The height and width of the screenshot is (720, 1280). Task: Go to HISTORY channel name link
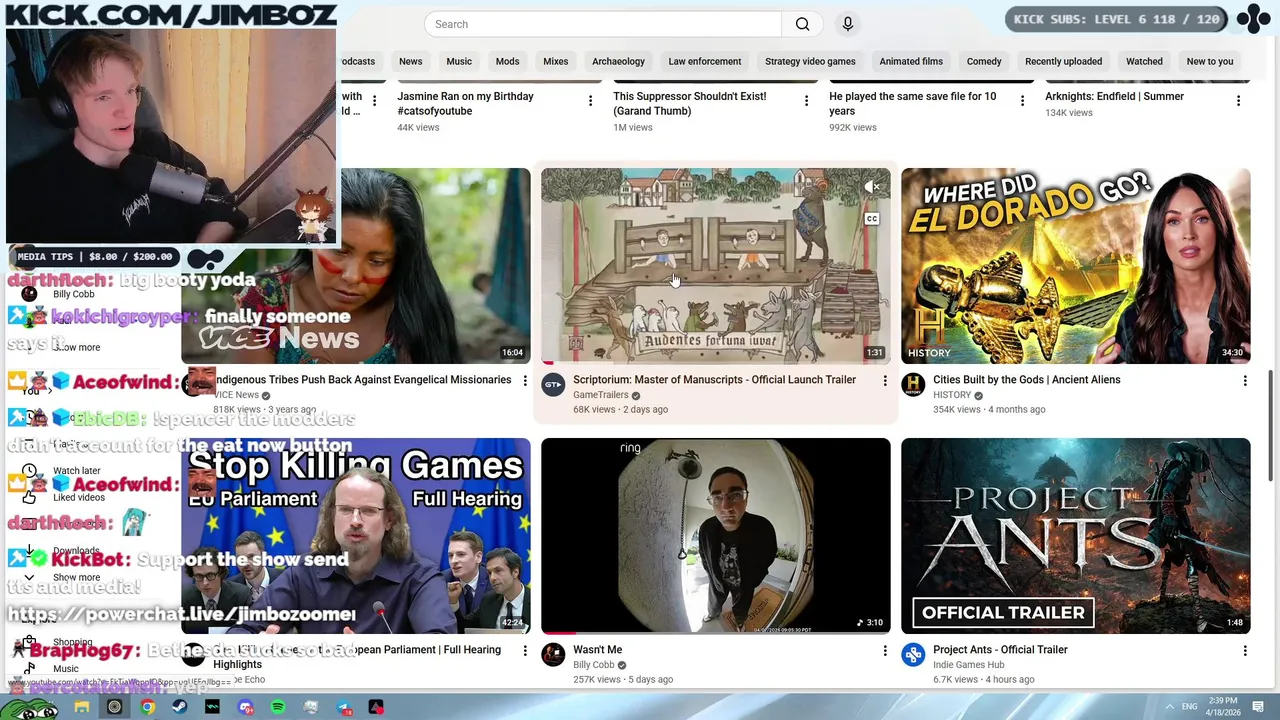coord(952,395)
